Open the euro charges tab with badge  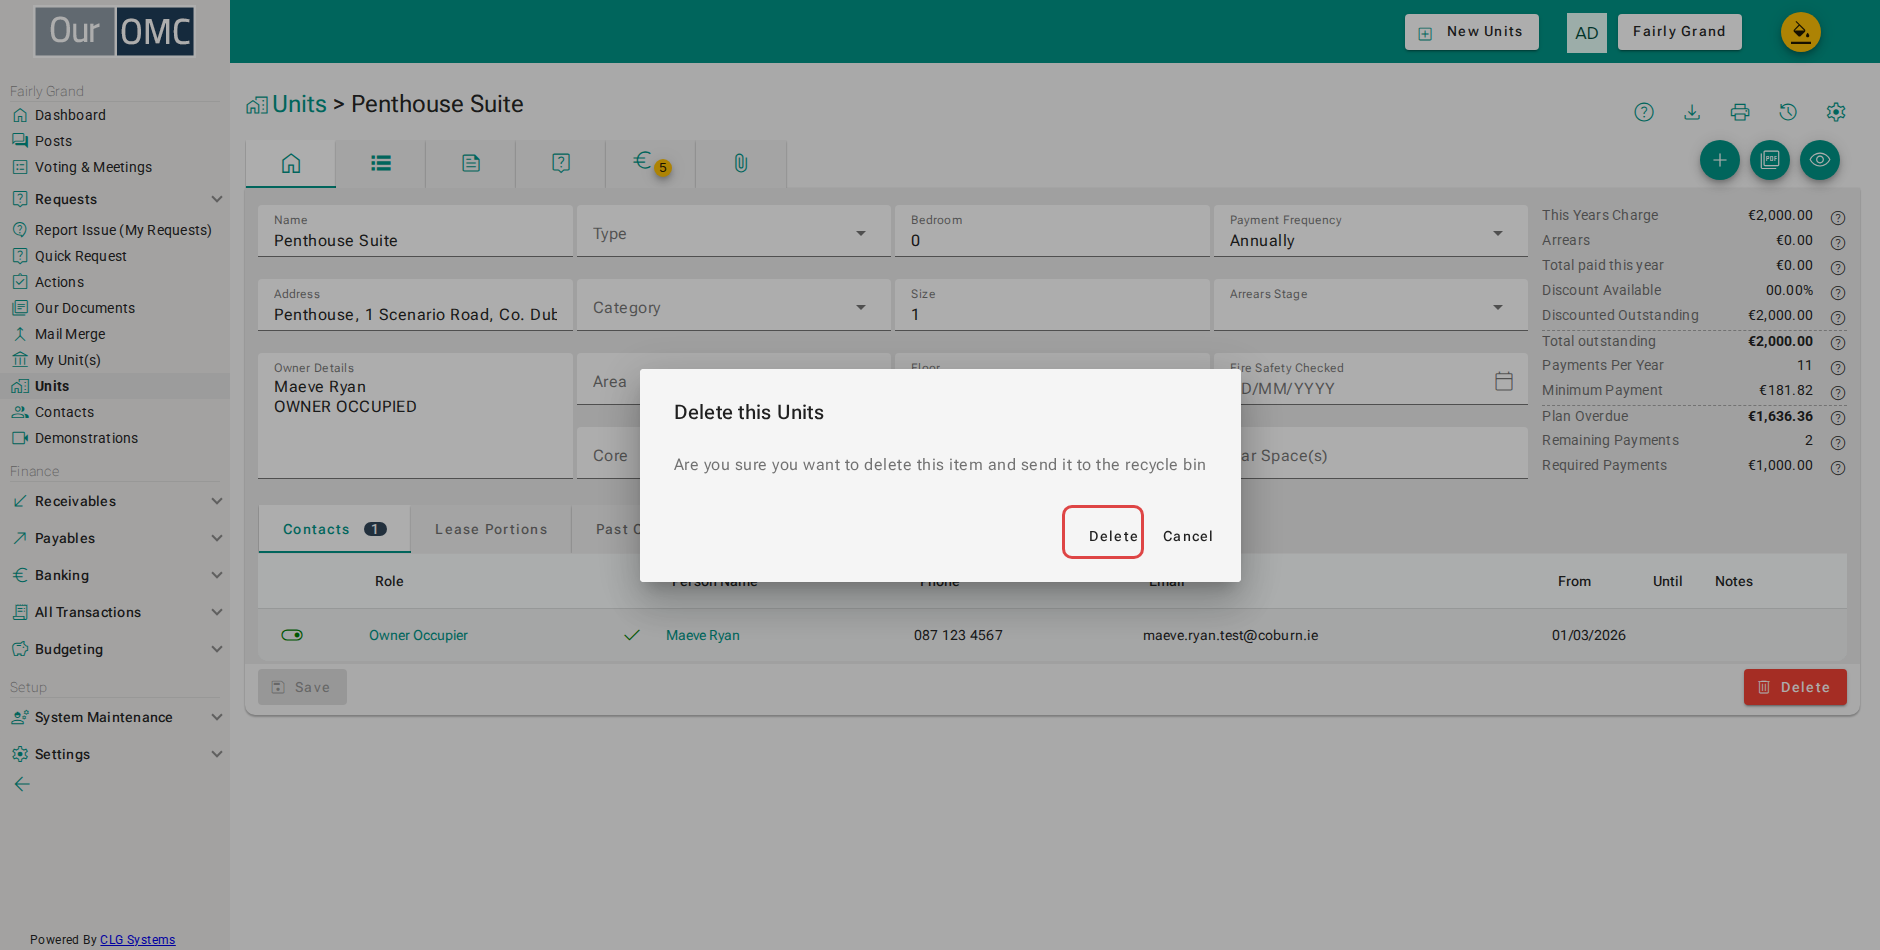[651, 163]
